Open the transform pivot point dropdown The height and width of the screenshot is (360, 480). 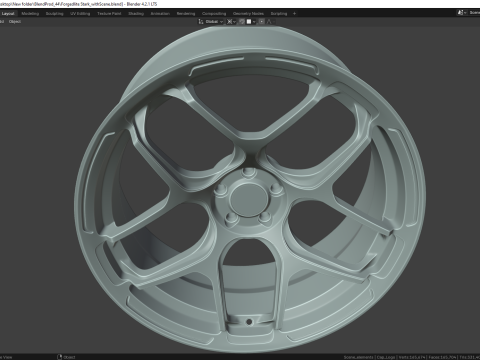tap(231, 22)
